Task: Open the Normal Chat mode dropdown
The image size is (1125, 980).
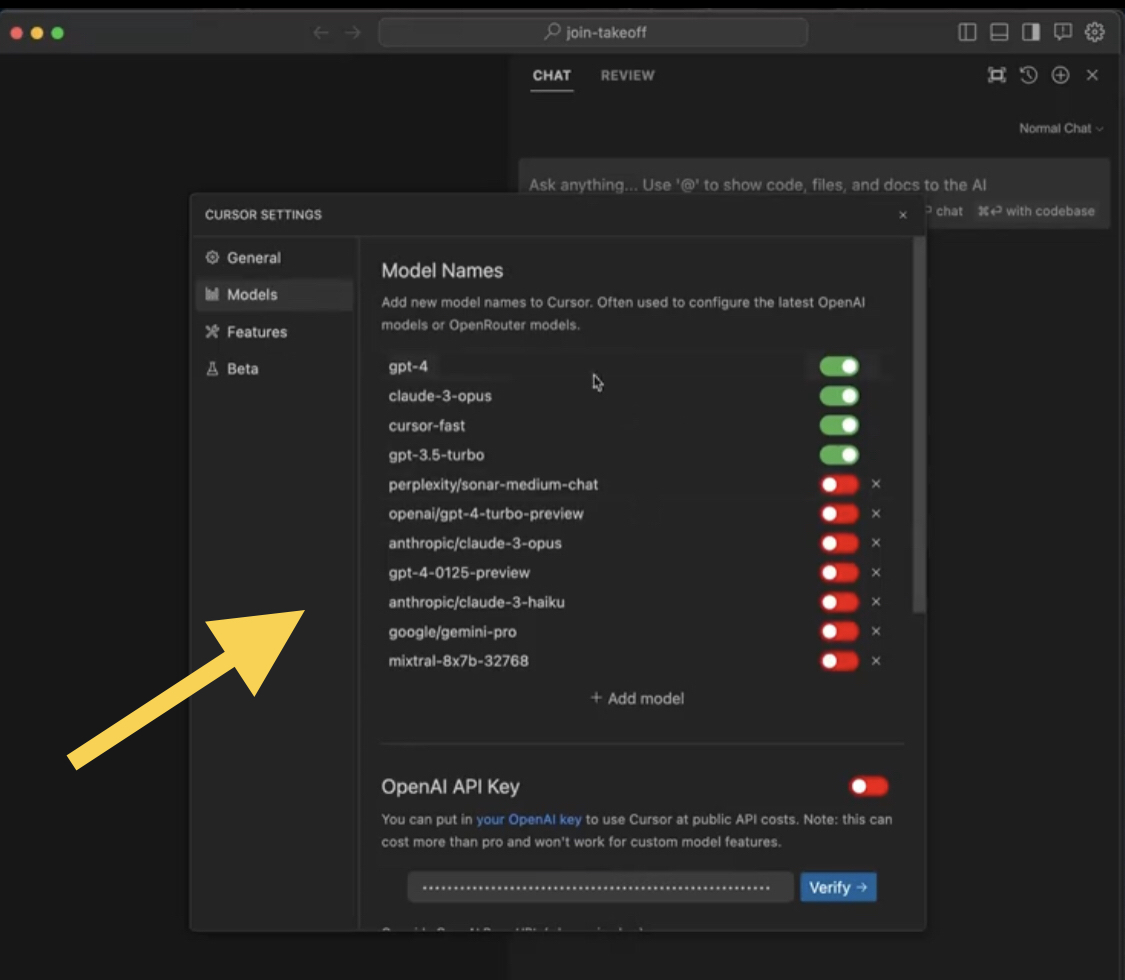Action: [1061, 128]
